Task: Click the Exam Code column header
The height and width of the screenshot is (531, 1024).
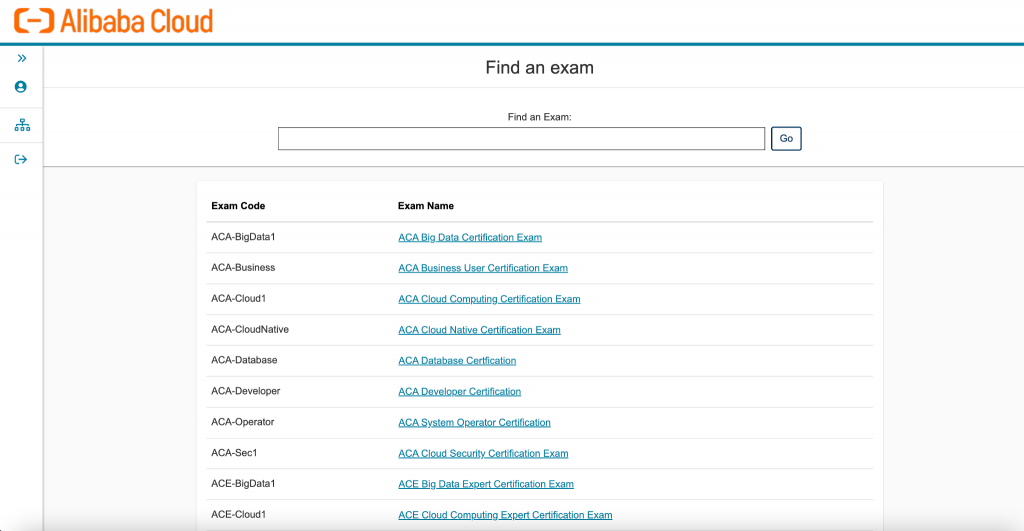Action: tap(238, 206)
